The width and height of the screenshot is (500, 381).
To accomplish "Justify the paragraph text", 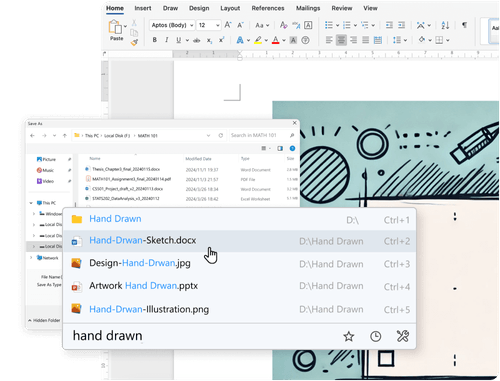I will (x=365, y=40).
